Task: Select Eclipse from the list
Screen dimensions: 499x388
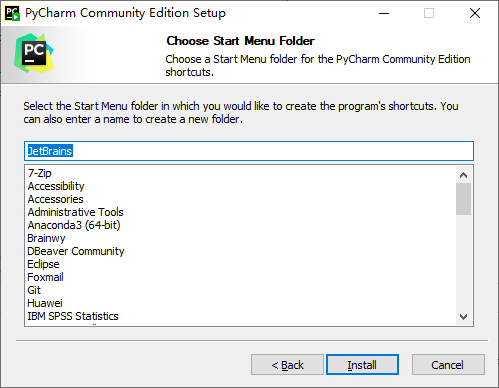Action: [43, 264]
